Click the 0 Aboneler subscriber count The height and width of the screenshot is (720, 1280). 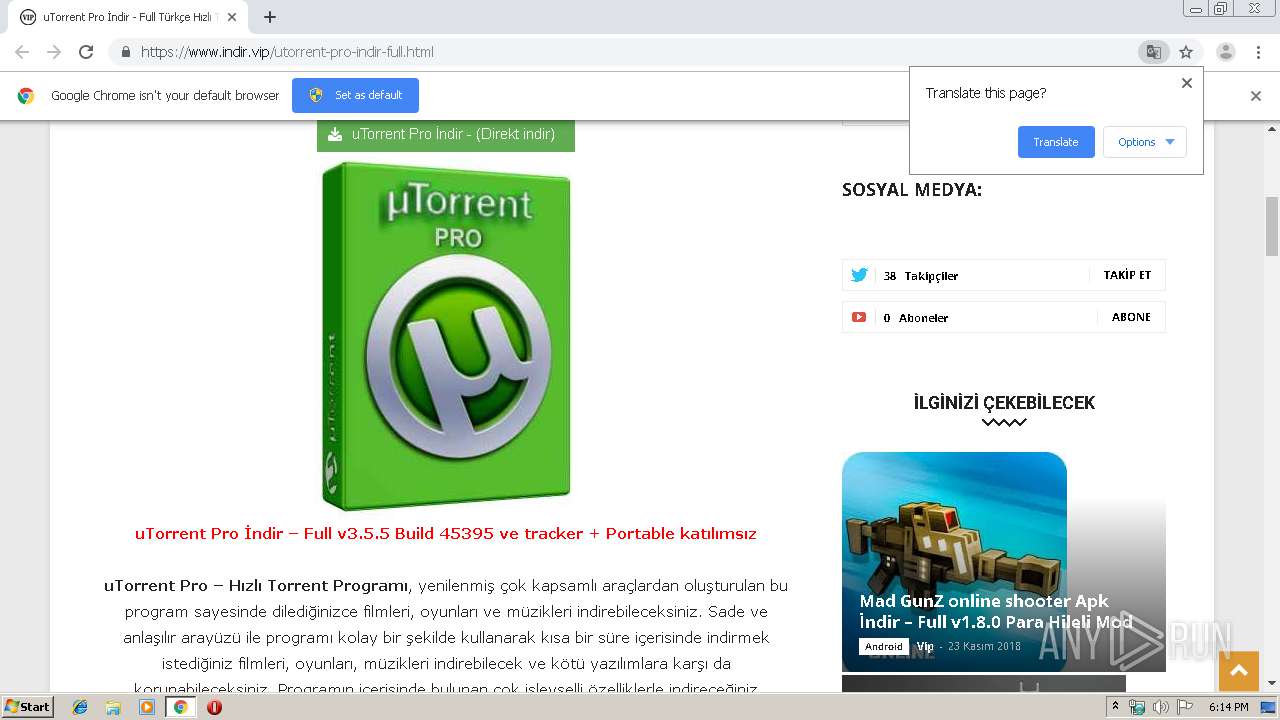click(x=916, y=318)
